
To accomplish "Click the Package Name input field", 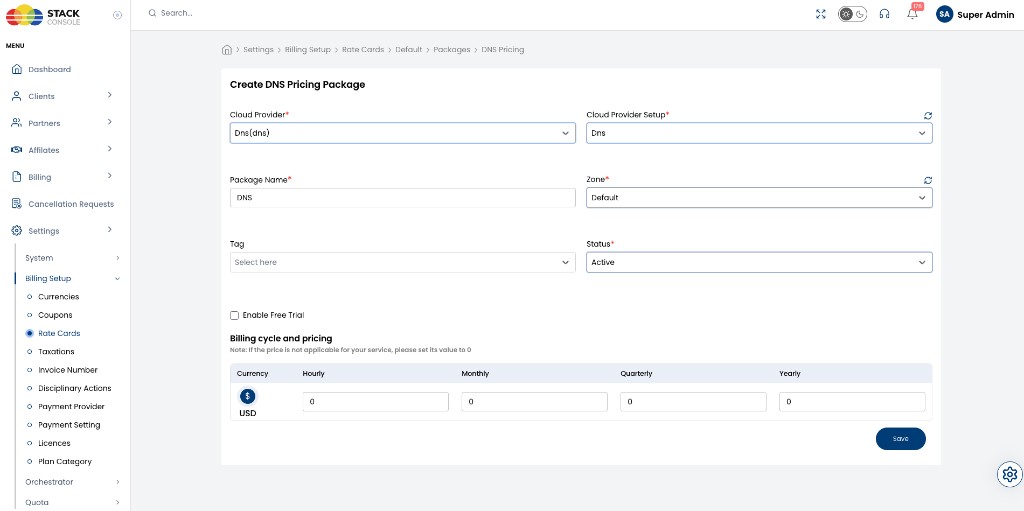I will (402, 197).
